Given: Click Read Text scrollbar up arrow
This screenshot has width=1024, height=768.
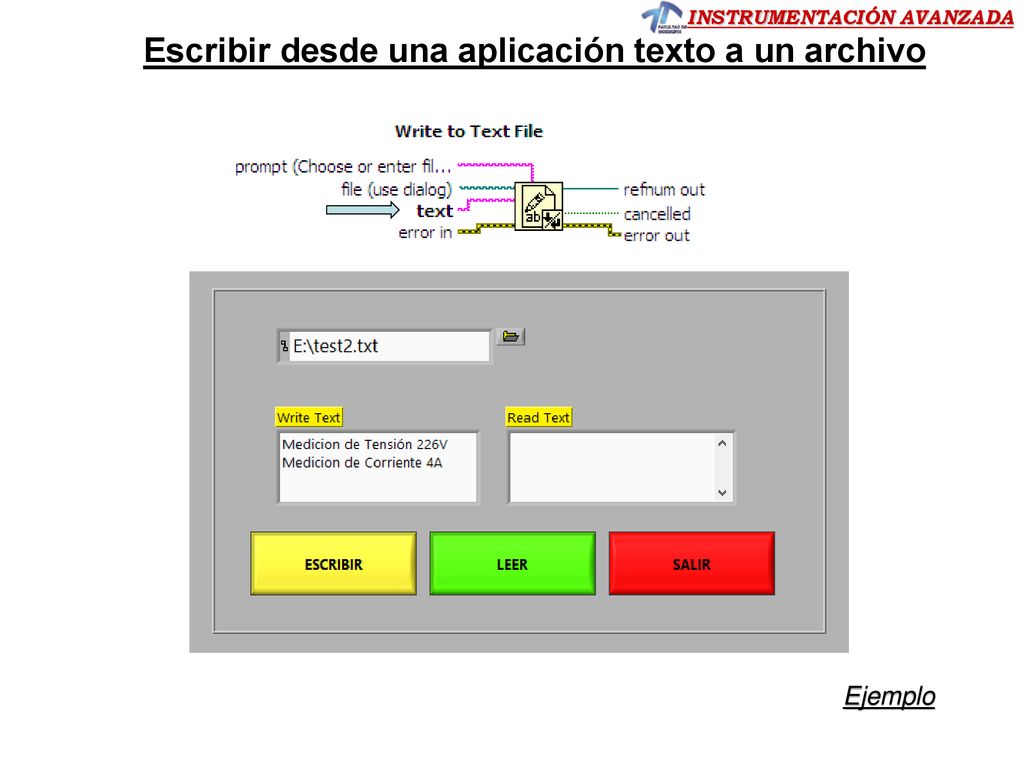Looking at the screenshot, I should coord(722,443).
